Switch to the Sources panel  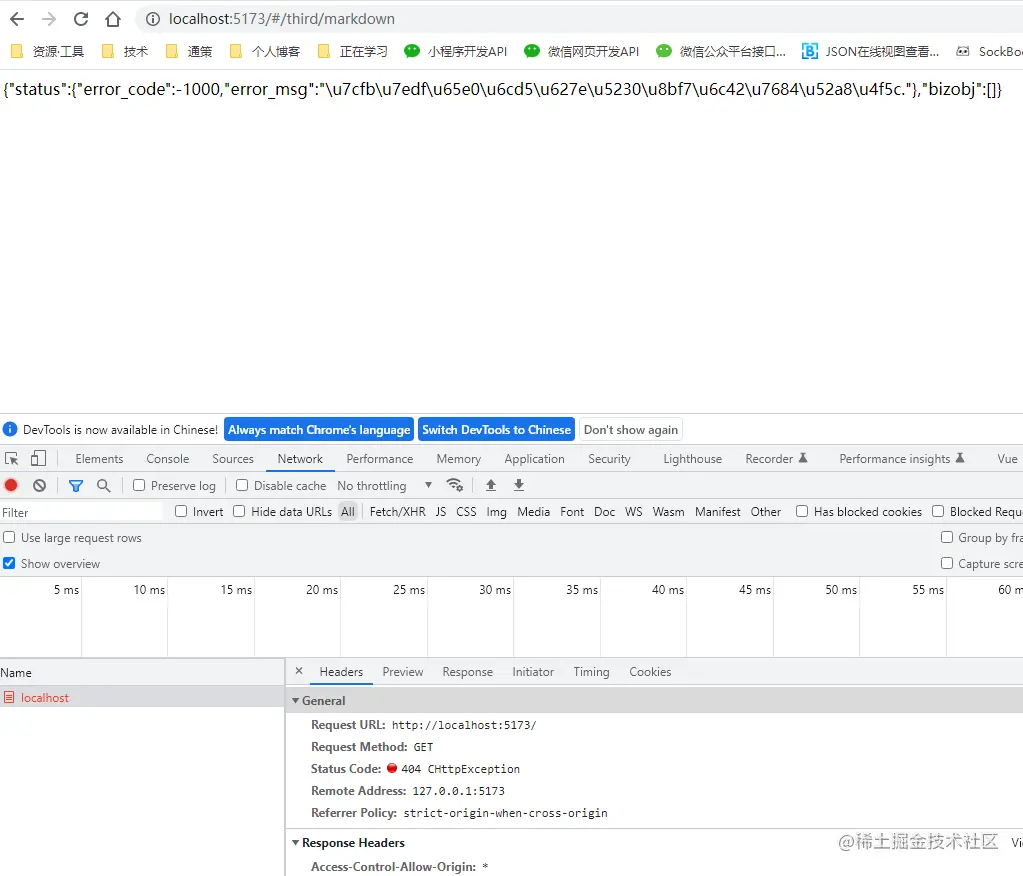(x=233, y=459)
